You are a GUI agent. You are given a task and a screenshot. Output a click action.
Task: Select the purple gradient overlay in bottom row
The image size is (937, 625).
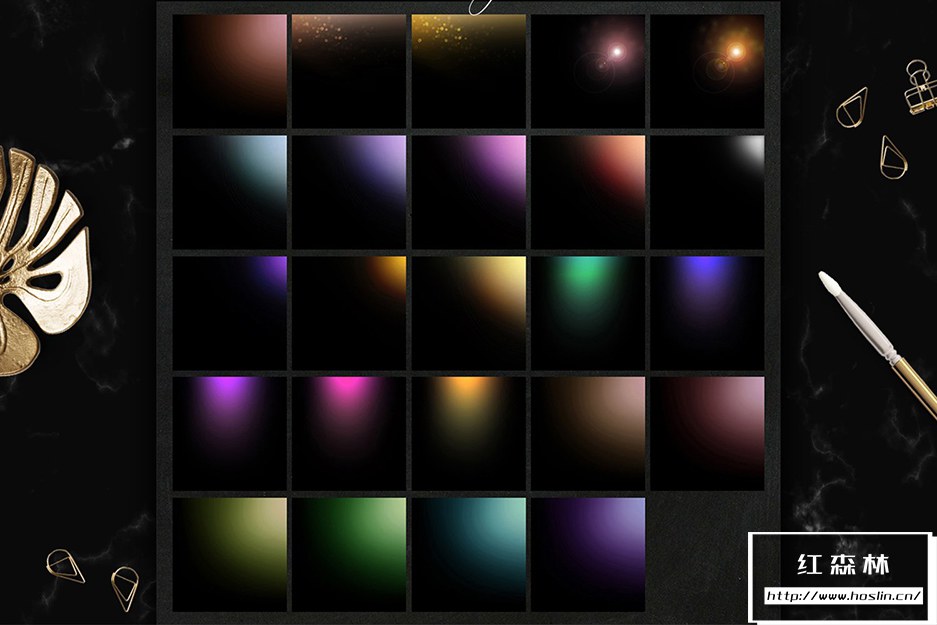coord(588,554)
